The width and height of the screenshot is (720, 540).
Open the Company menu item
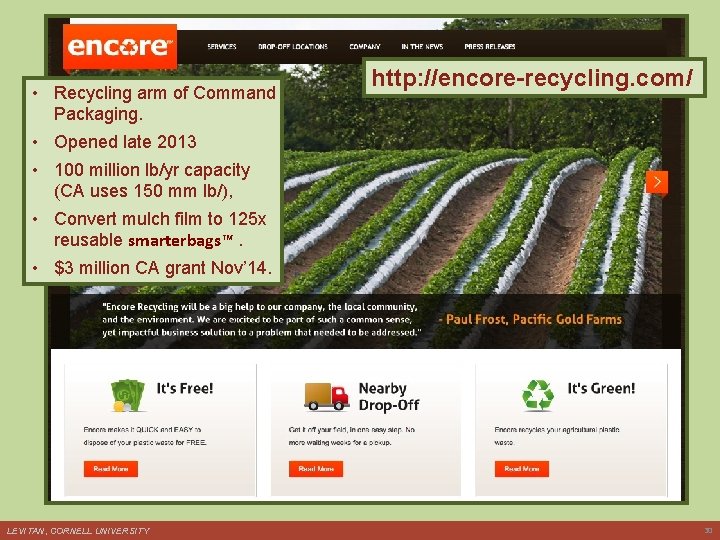[x=365, y=46]
